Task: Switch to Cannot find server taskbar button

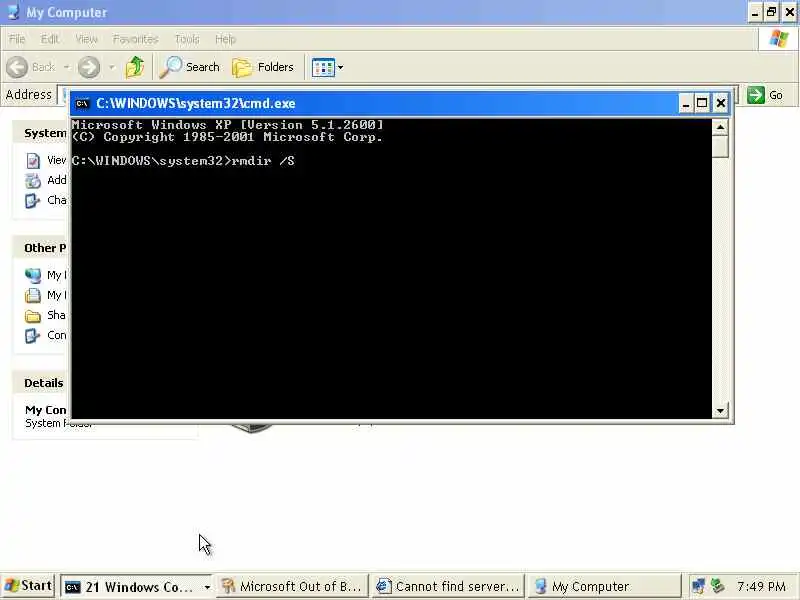Action: 448,587
